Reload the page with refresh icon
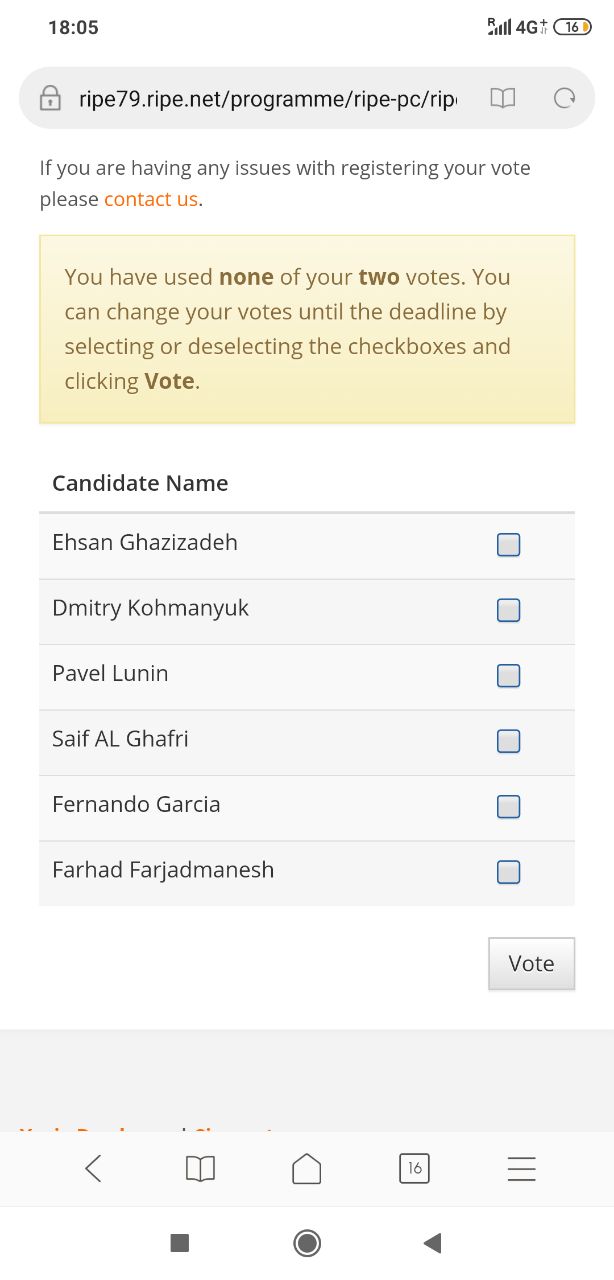Screen dimensions: 614x1280 (565, 98)
